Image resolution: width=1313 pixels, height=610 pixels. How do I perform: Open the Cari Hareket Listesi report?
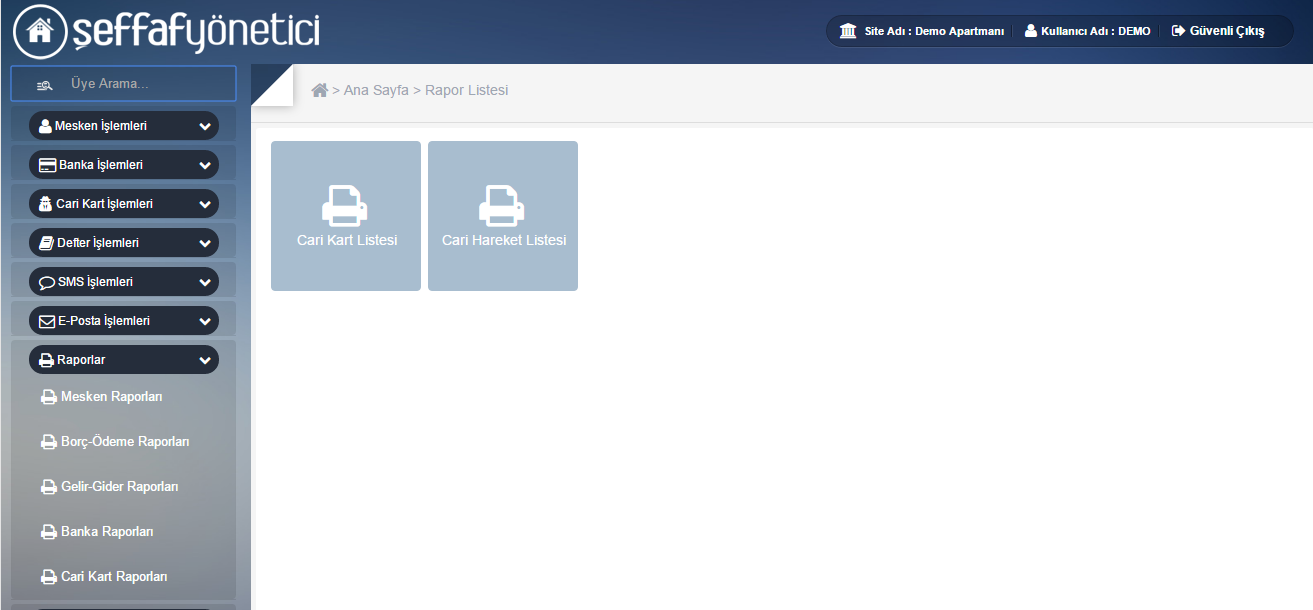(503, 216)
